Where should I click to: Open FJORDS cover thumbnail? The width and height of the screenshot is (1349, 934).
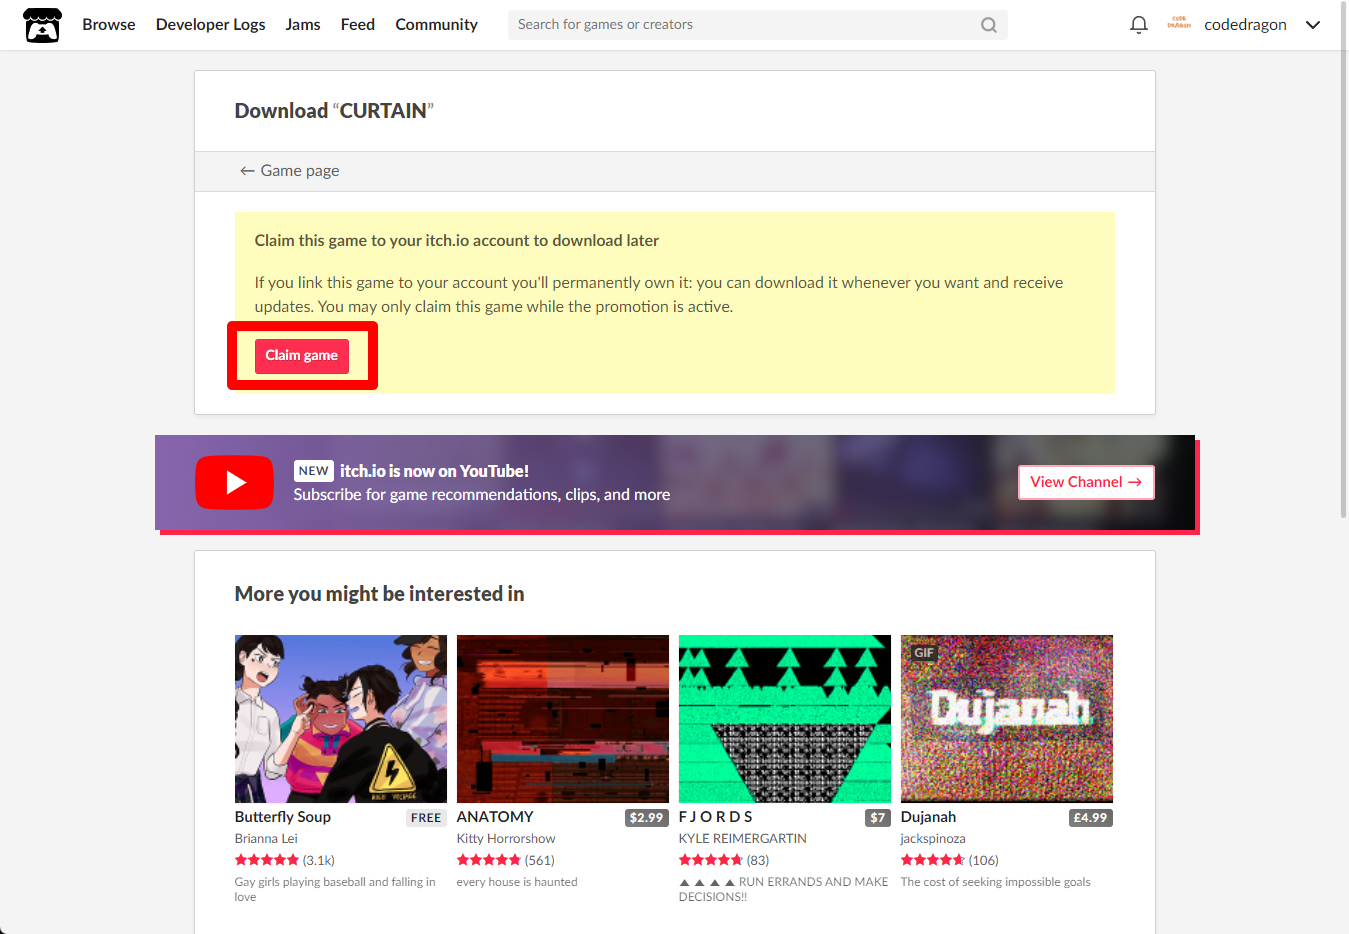pos(785,719)
